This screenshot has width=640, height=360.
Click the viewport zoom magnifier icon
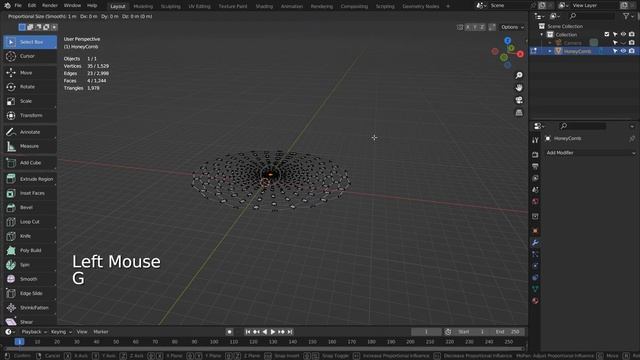point(519,76)
